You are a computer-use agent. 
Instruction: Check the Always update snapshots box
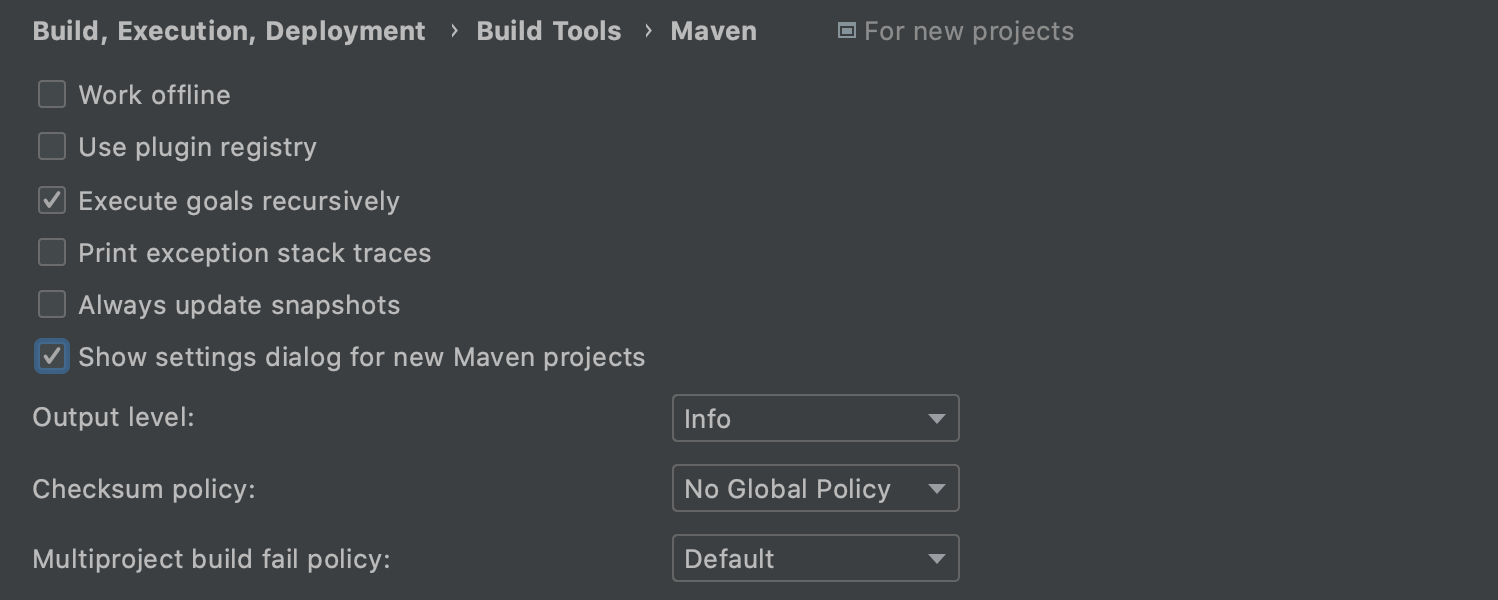[x=52, y=304]
